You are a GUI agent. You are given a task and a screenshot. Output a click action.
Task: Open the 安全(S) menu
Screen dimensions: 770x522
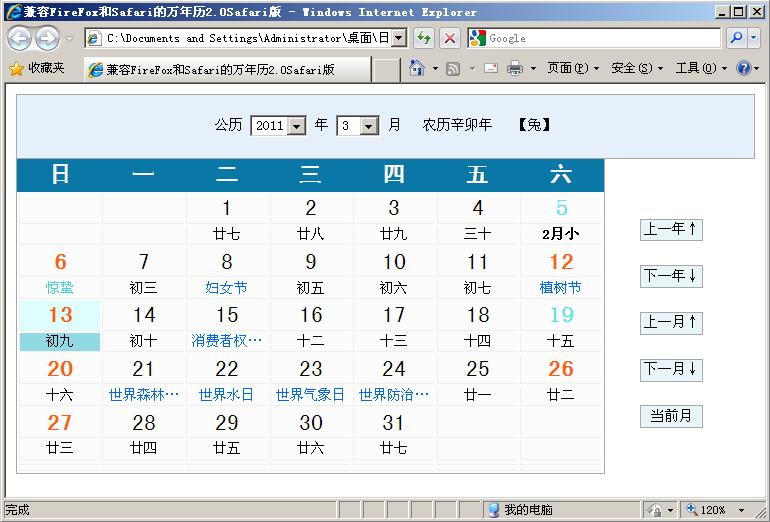[x=637, y=68]
